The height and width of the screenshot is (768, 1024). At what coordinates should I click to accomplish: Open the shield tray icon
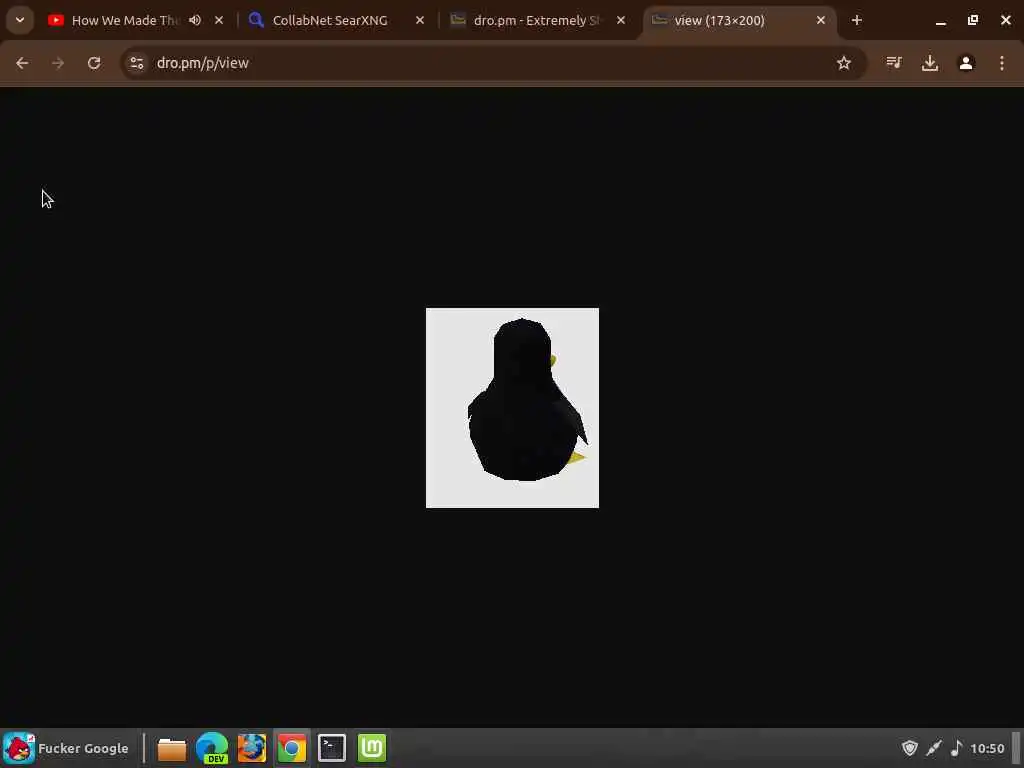(910, 748)
